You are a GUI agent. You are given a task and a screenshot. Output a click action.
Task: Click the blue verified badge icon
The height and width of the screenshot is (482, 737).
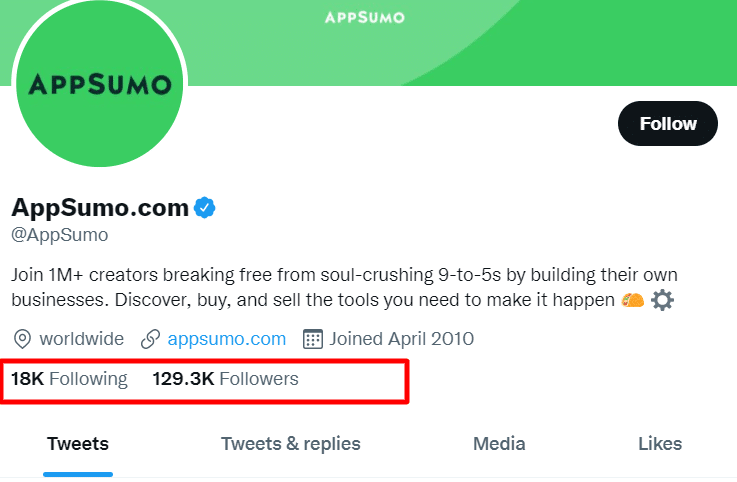[204, 208]
